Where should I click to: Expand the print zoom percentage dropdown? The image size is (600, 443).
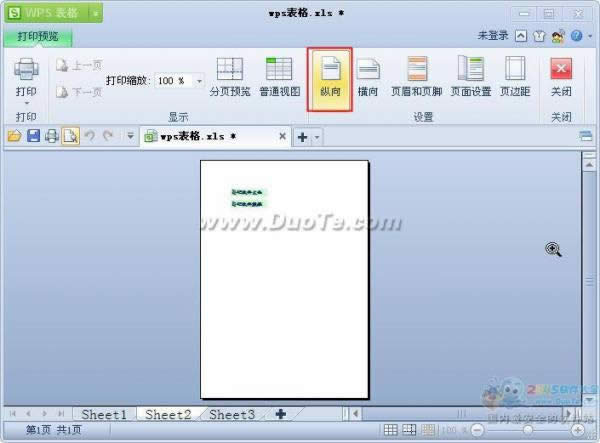199,81
